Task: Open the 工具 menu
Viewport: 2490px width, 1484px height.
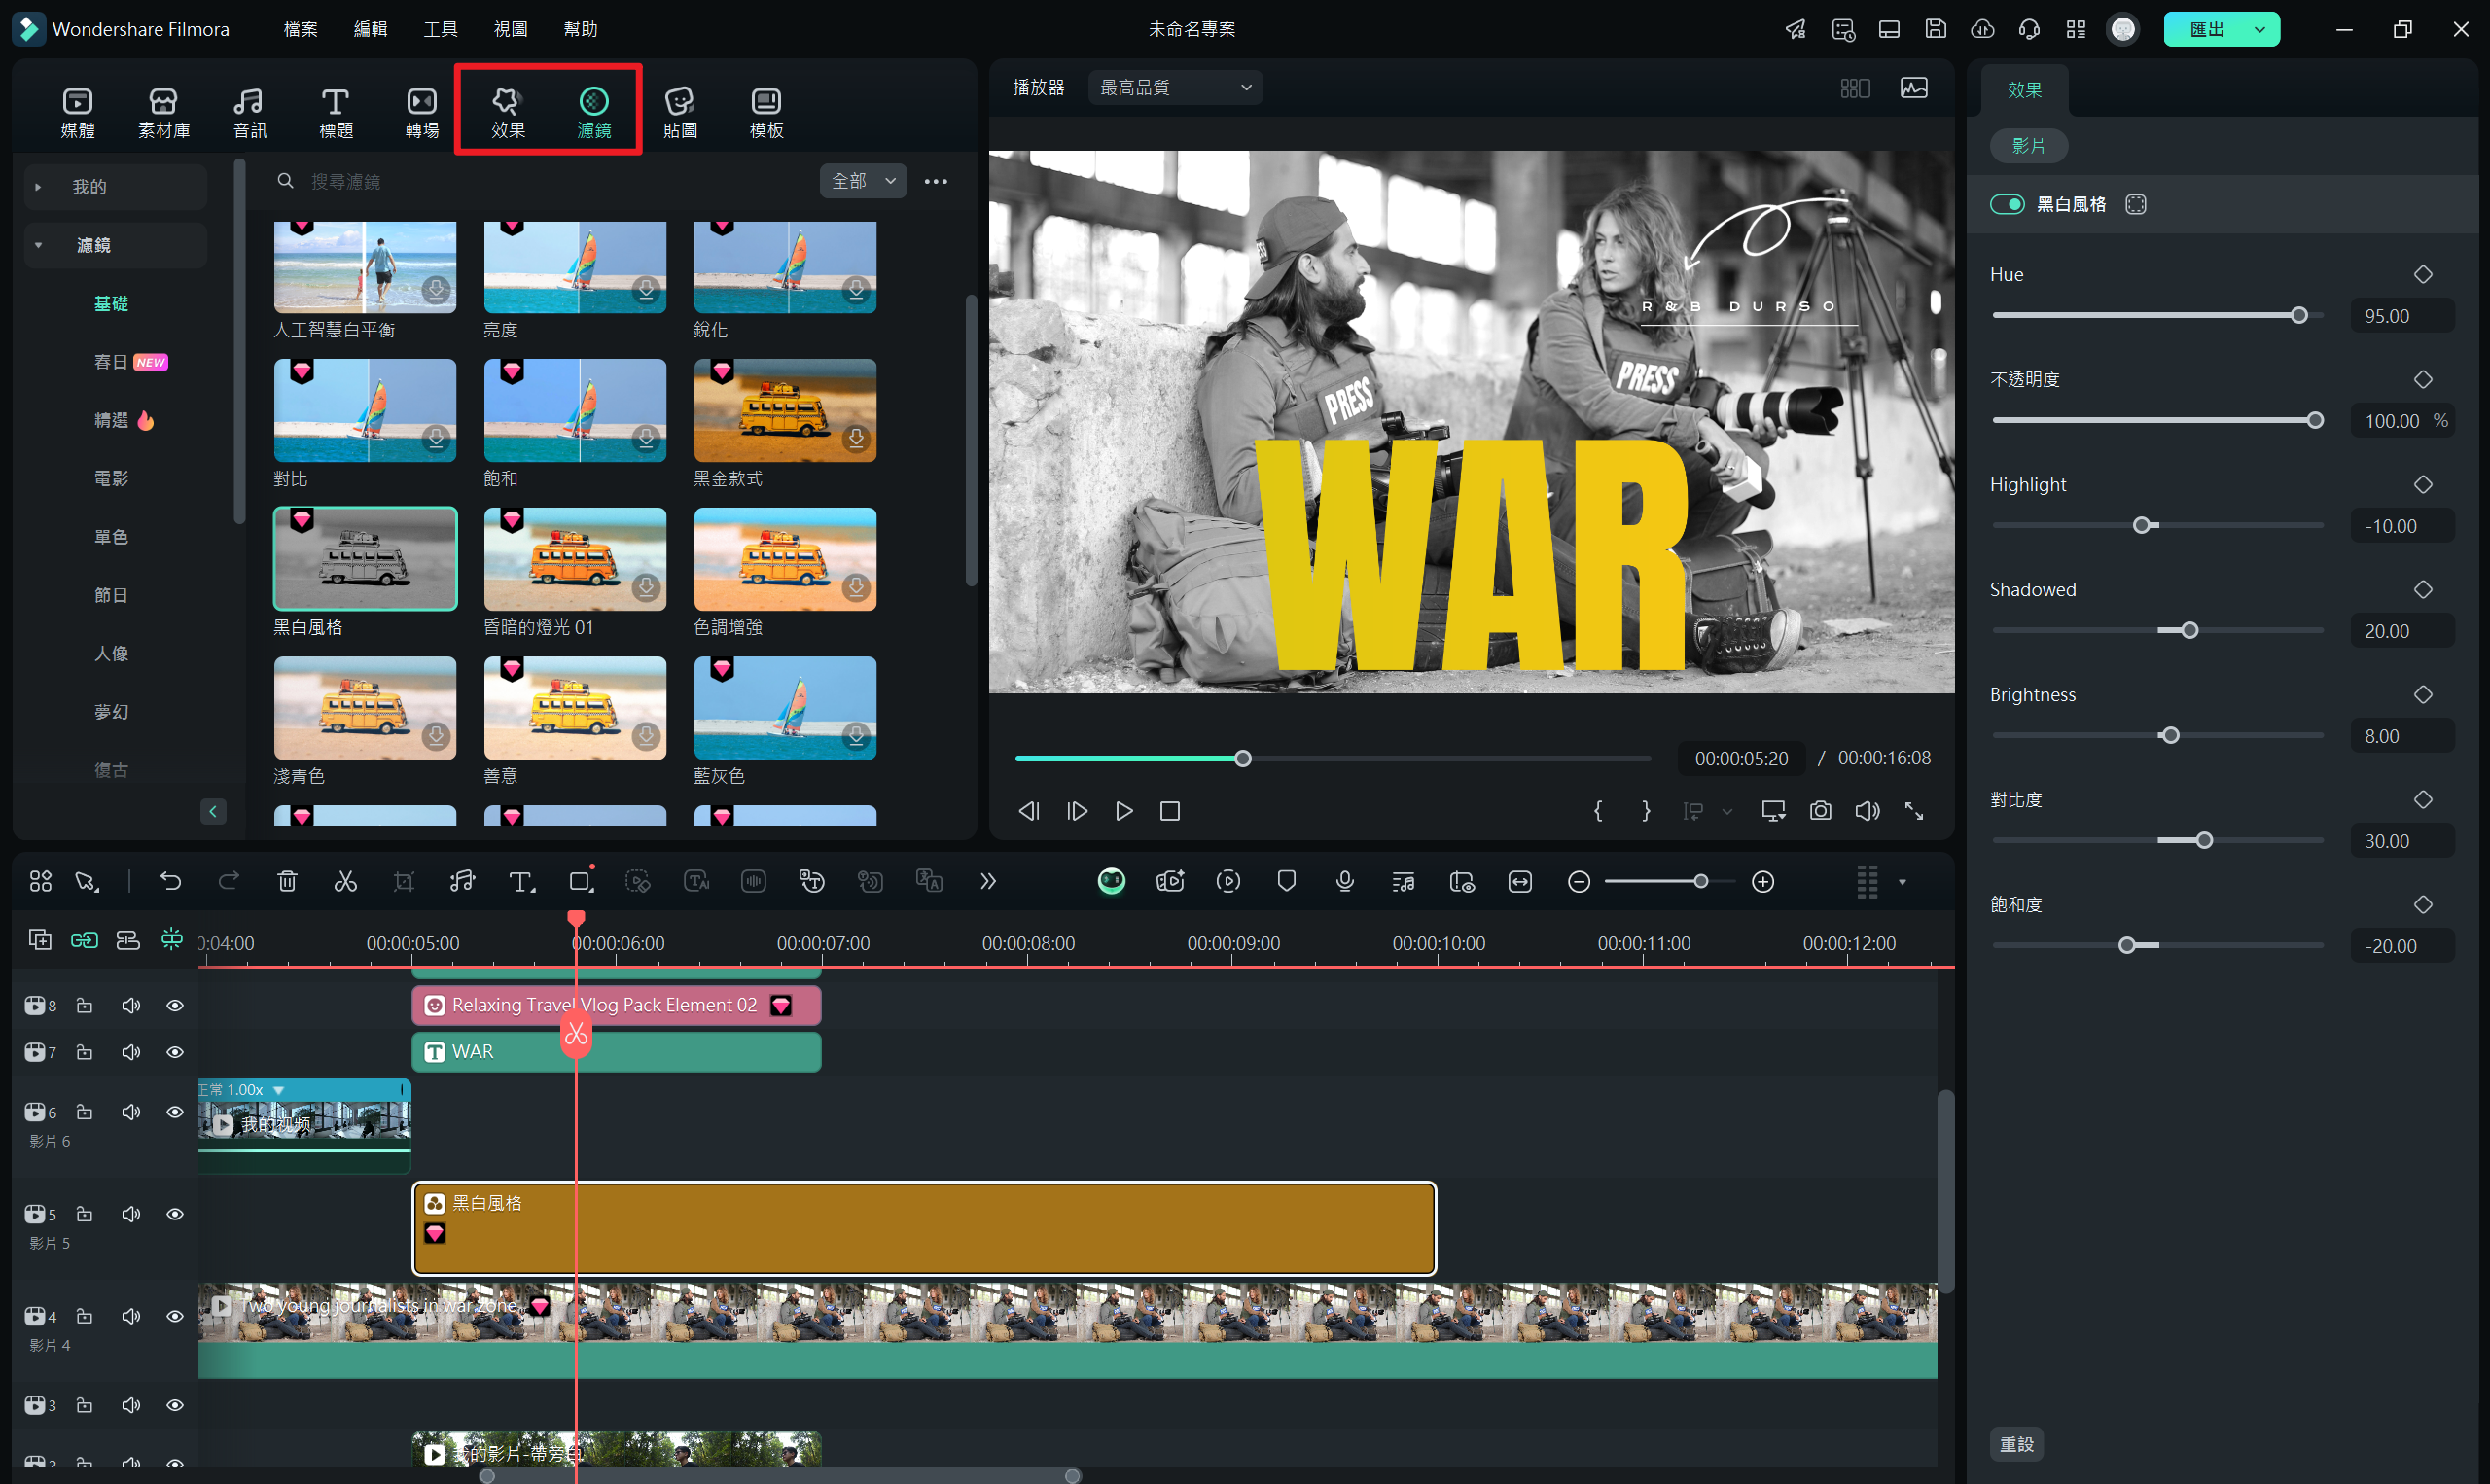Action: [440, 29]
